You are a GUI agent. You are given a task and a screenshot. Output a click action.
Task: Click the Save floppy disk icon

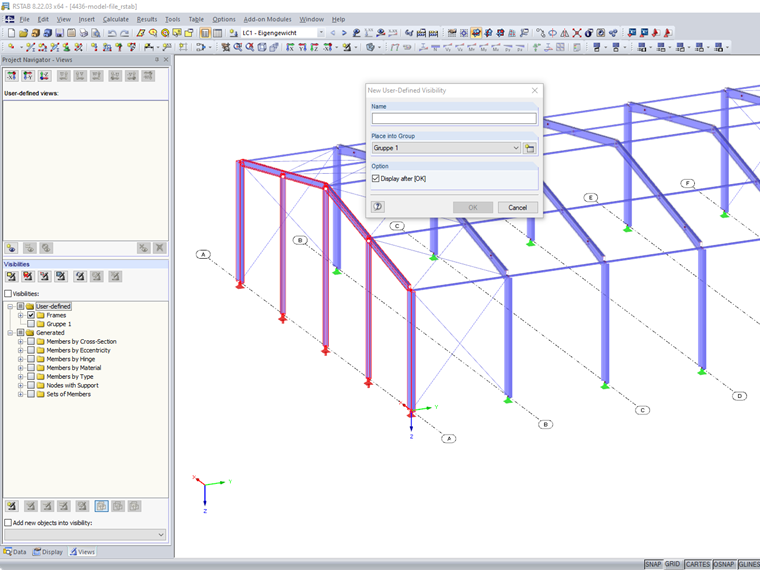click(59, 33)
